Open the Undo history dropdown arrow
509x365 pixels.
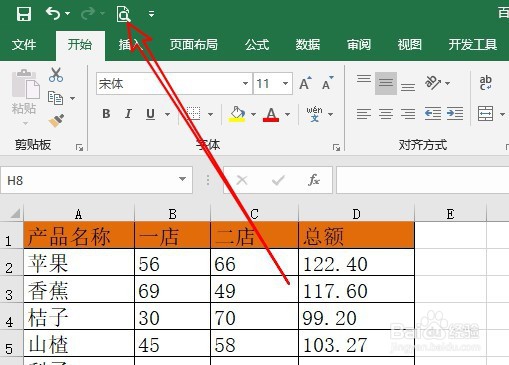(x=68, y=14)
